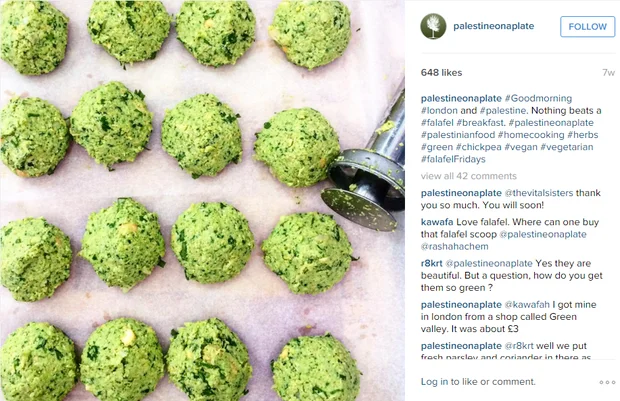
Task: Open the #falafel hashtag
Action: (437, 123)
